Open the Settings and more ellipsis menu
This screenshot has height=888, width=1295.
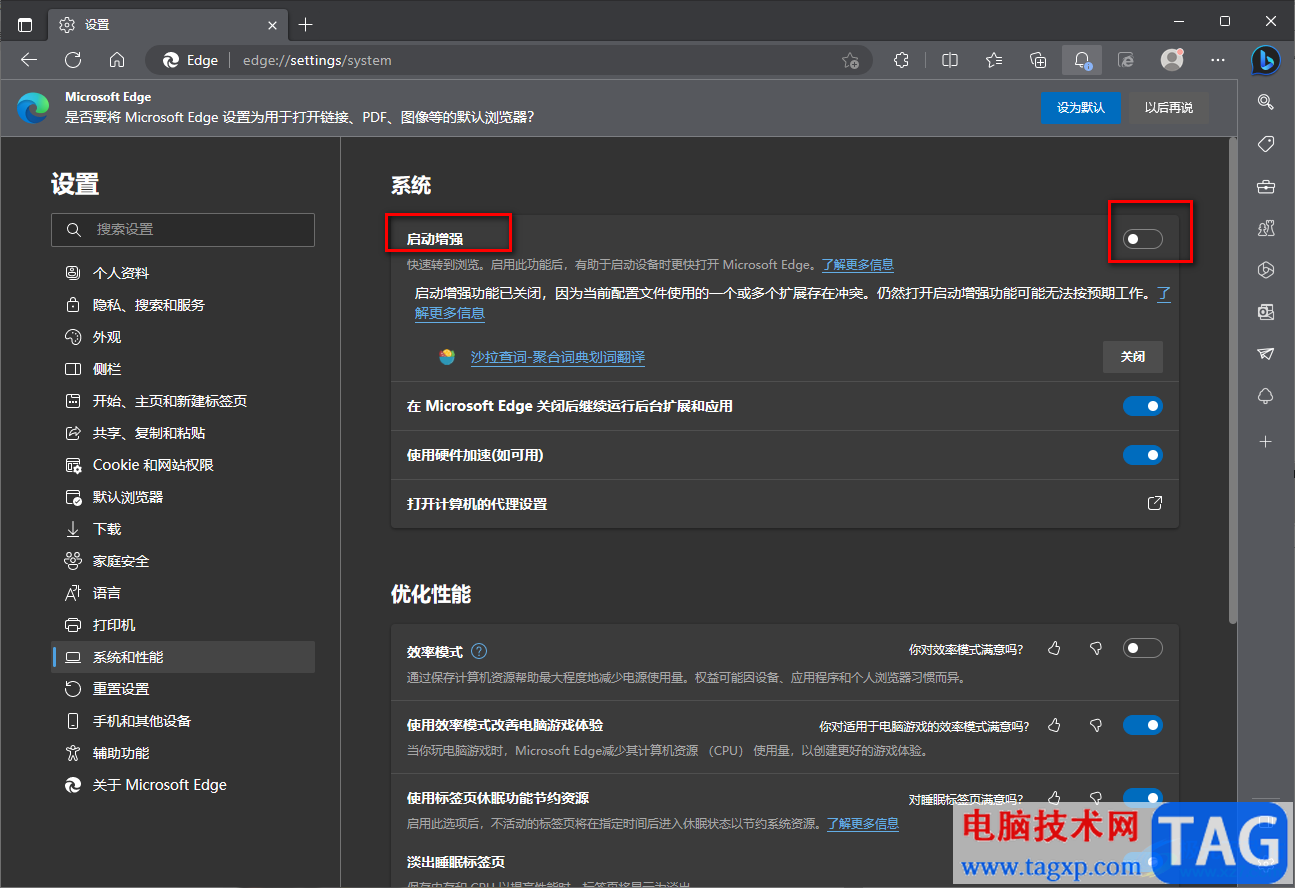click(1217, 60)
